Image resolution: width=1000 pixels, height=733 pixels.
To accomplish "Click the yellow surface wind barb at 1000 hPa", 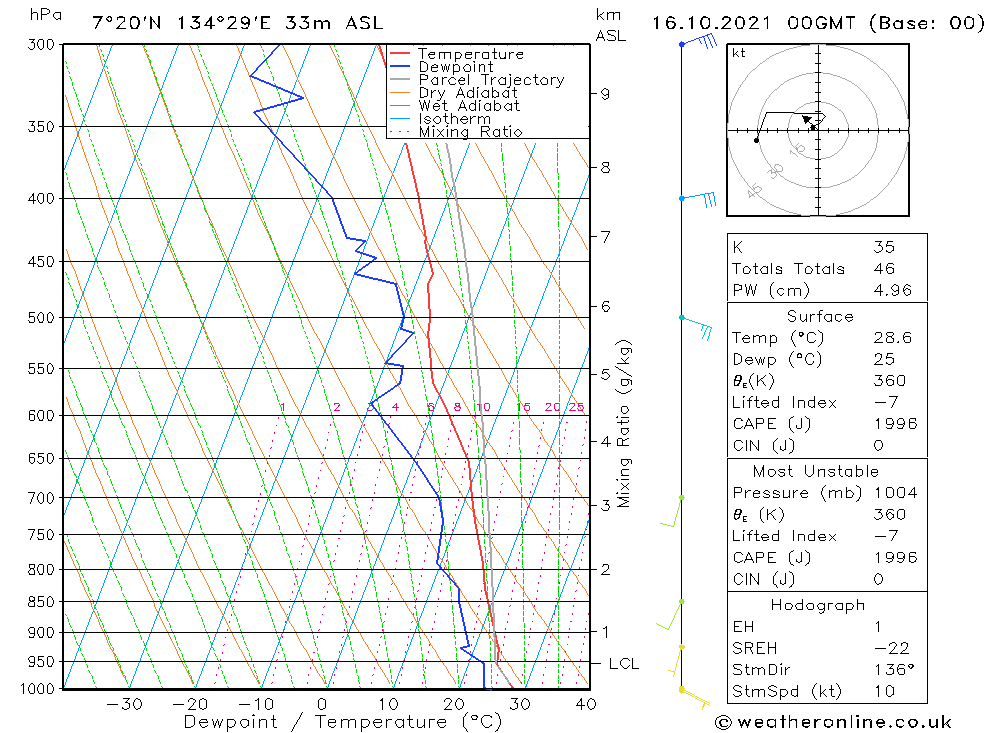I will point(695,698).
